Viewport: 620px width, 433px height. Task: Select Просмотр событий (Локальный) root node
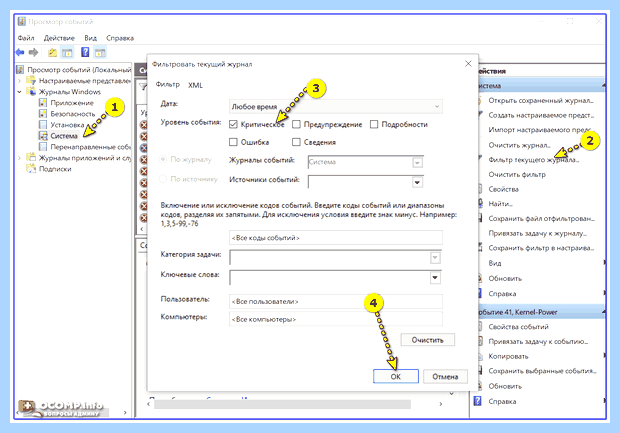79,70
